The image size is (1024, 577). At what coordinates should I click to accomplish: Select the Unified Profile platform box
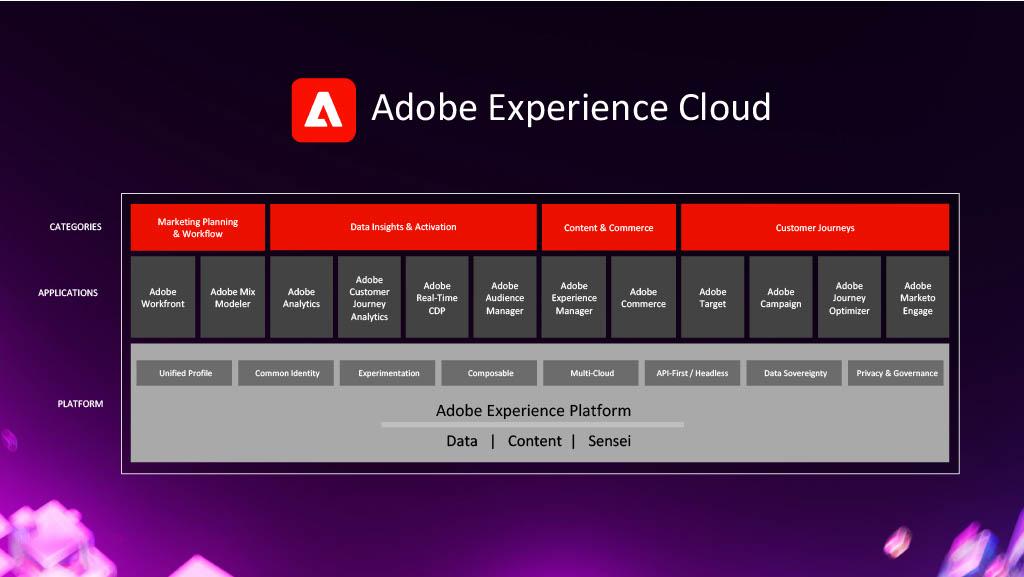click(x=185, y=373)
